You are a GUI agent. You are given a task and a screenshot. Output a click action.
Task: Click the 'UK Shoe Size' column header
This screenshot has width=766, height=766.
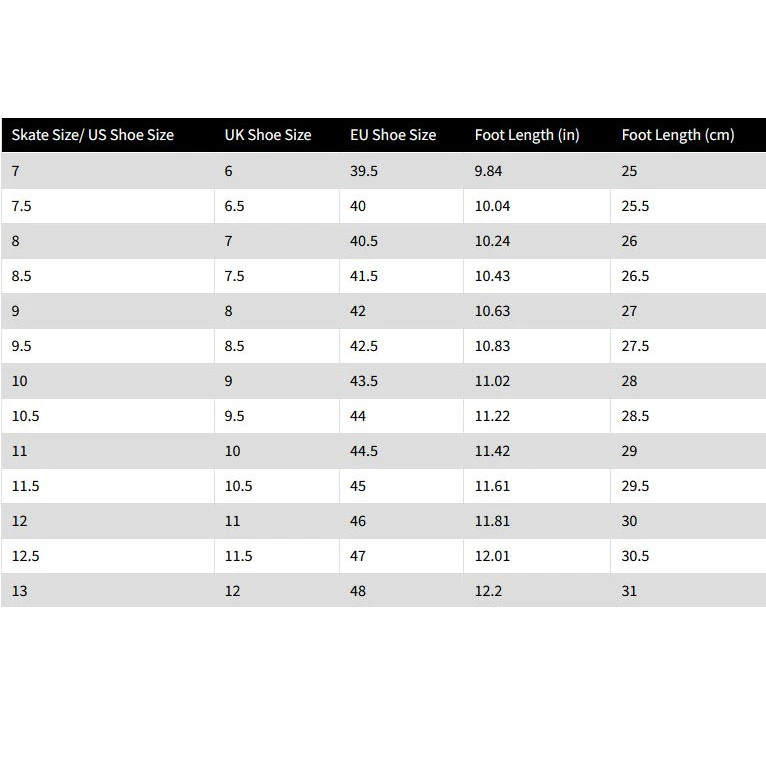268,135
